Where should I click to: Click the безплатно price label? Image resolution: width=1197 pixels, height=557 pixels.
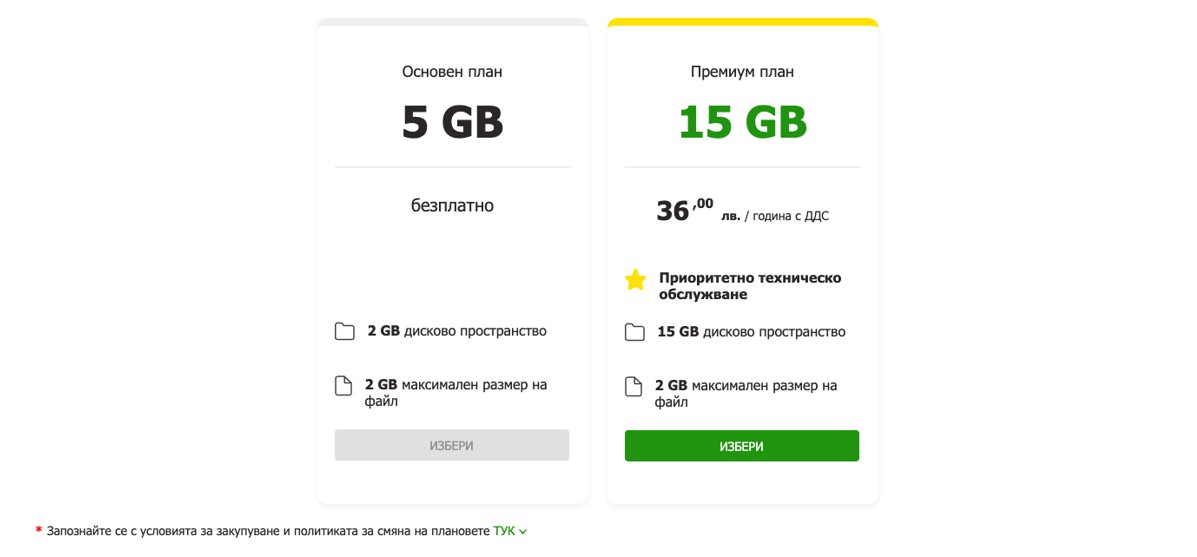(x=452, y=206)
